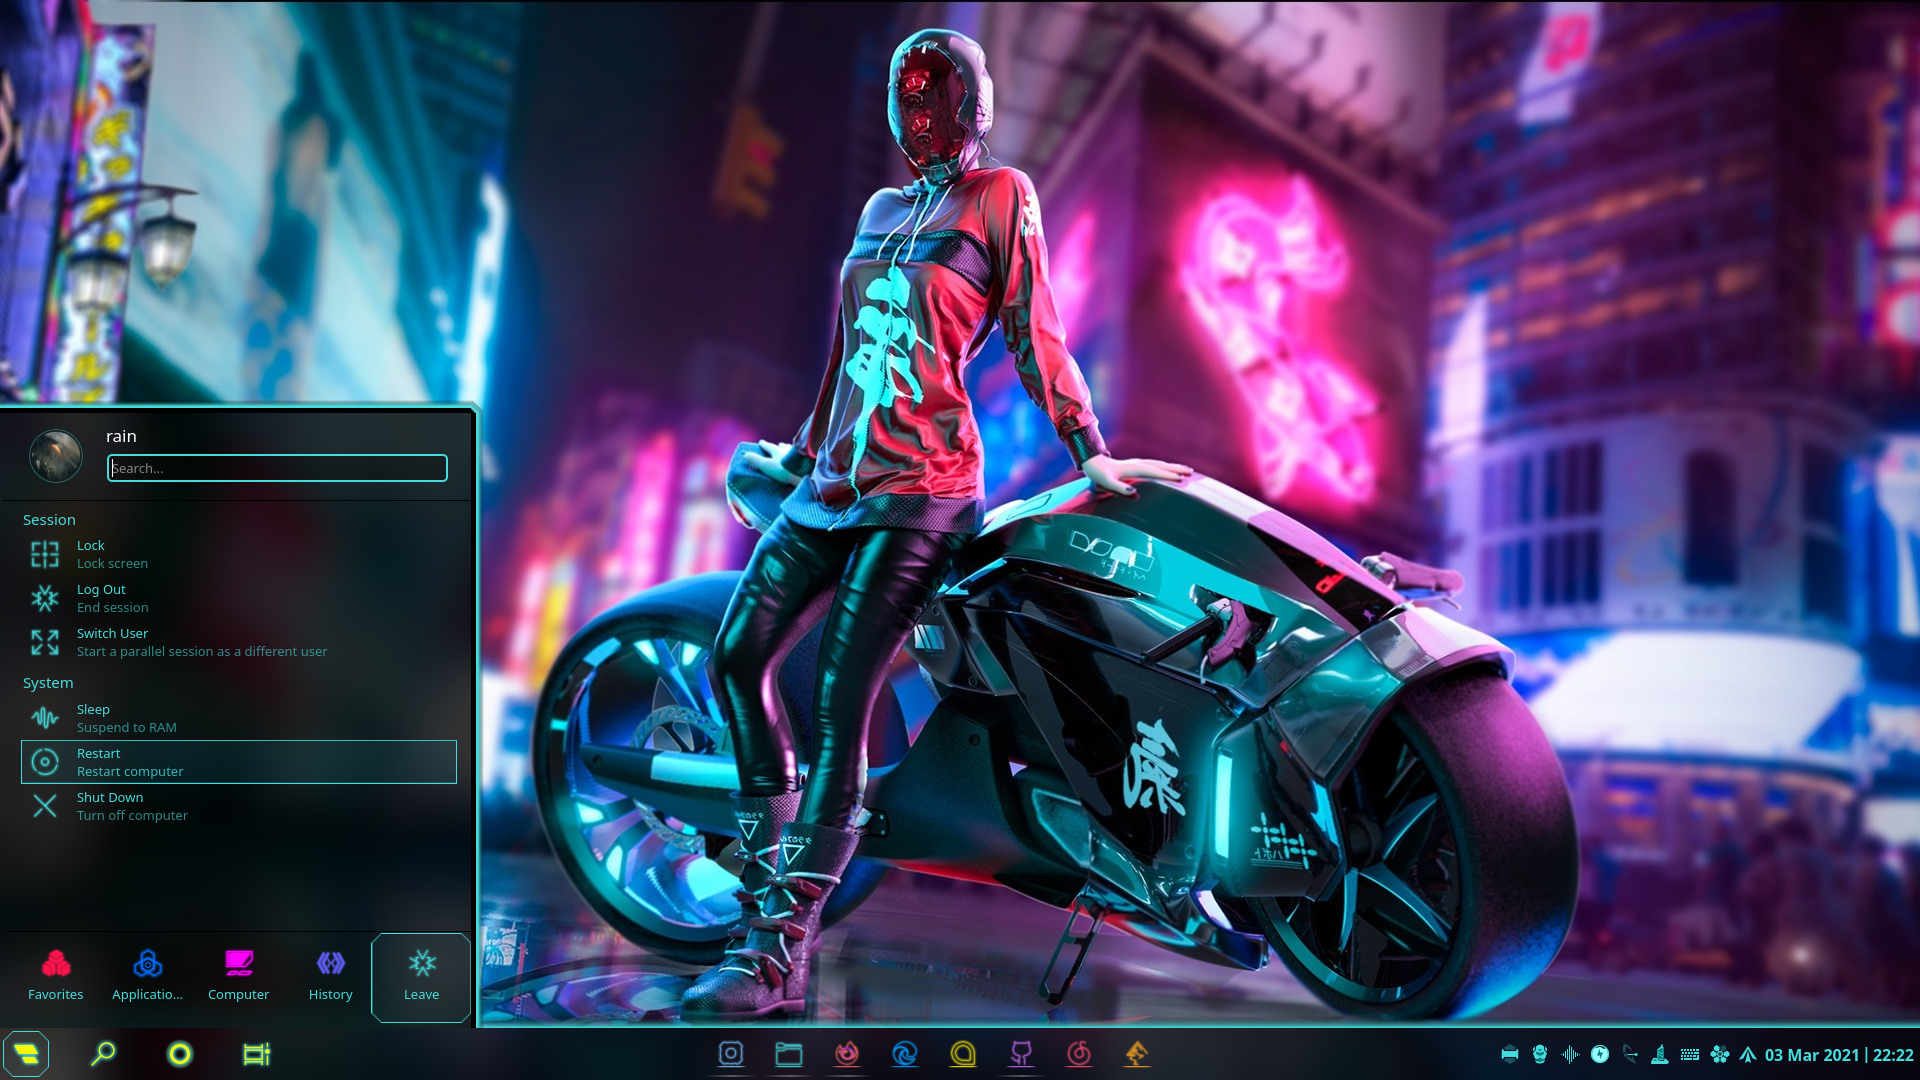The image size is (1920, 1080).
Task: Open the orange kicking figure app icon
Action: (x=1137, y=1053)
